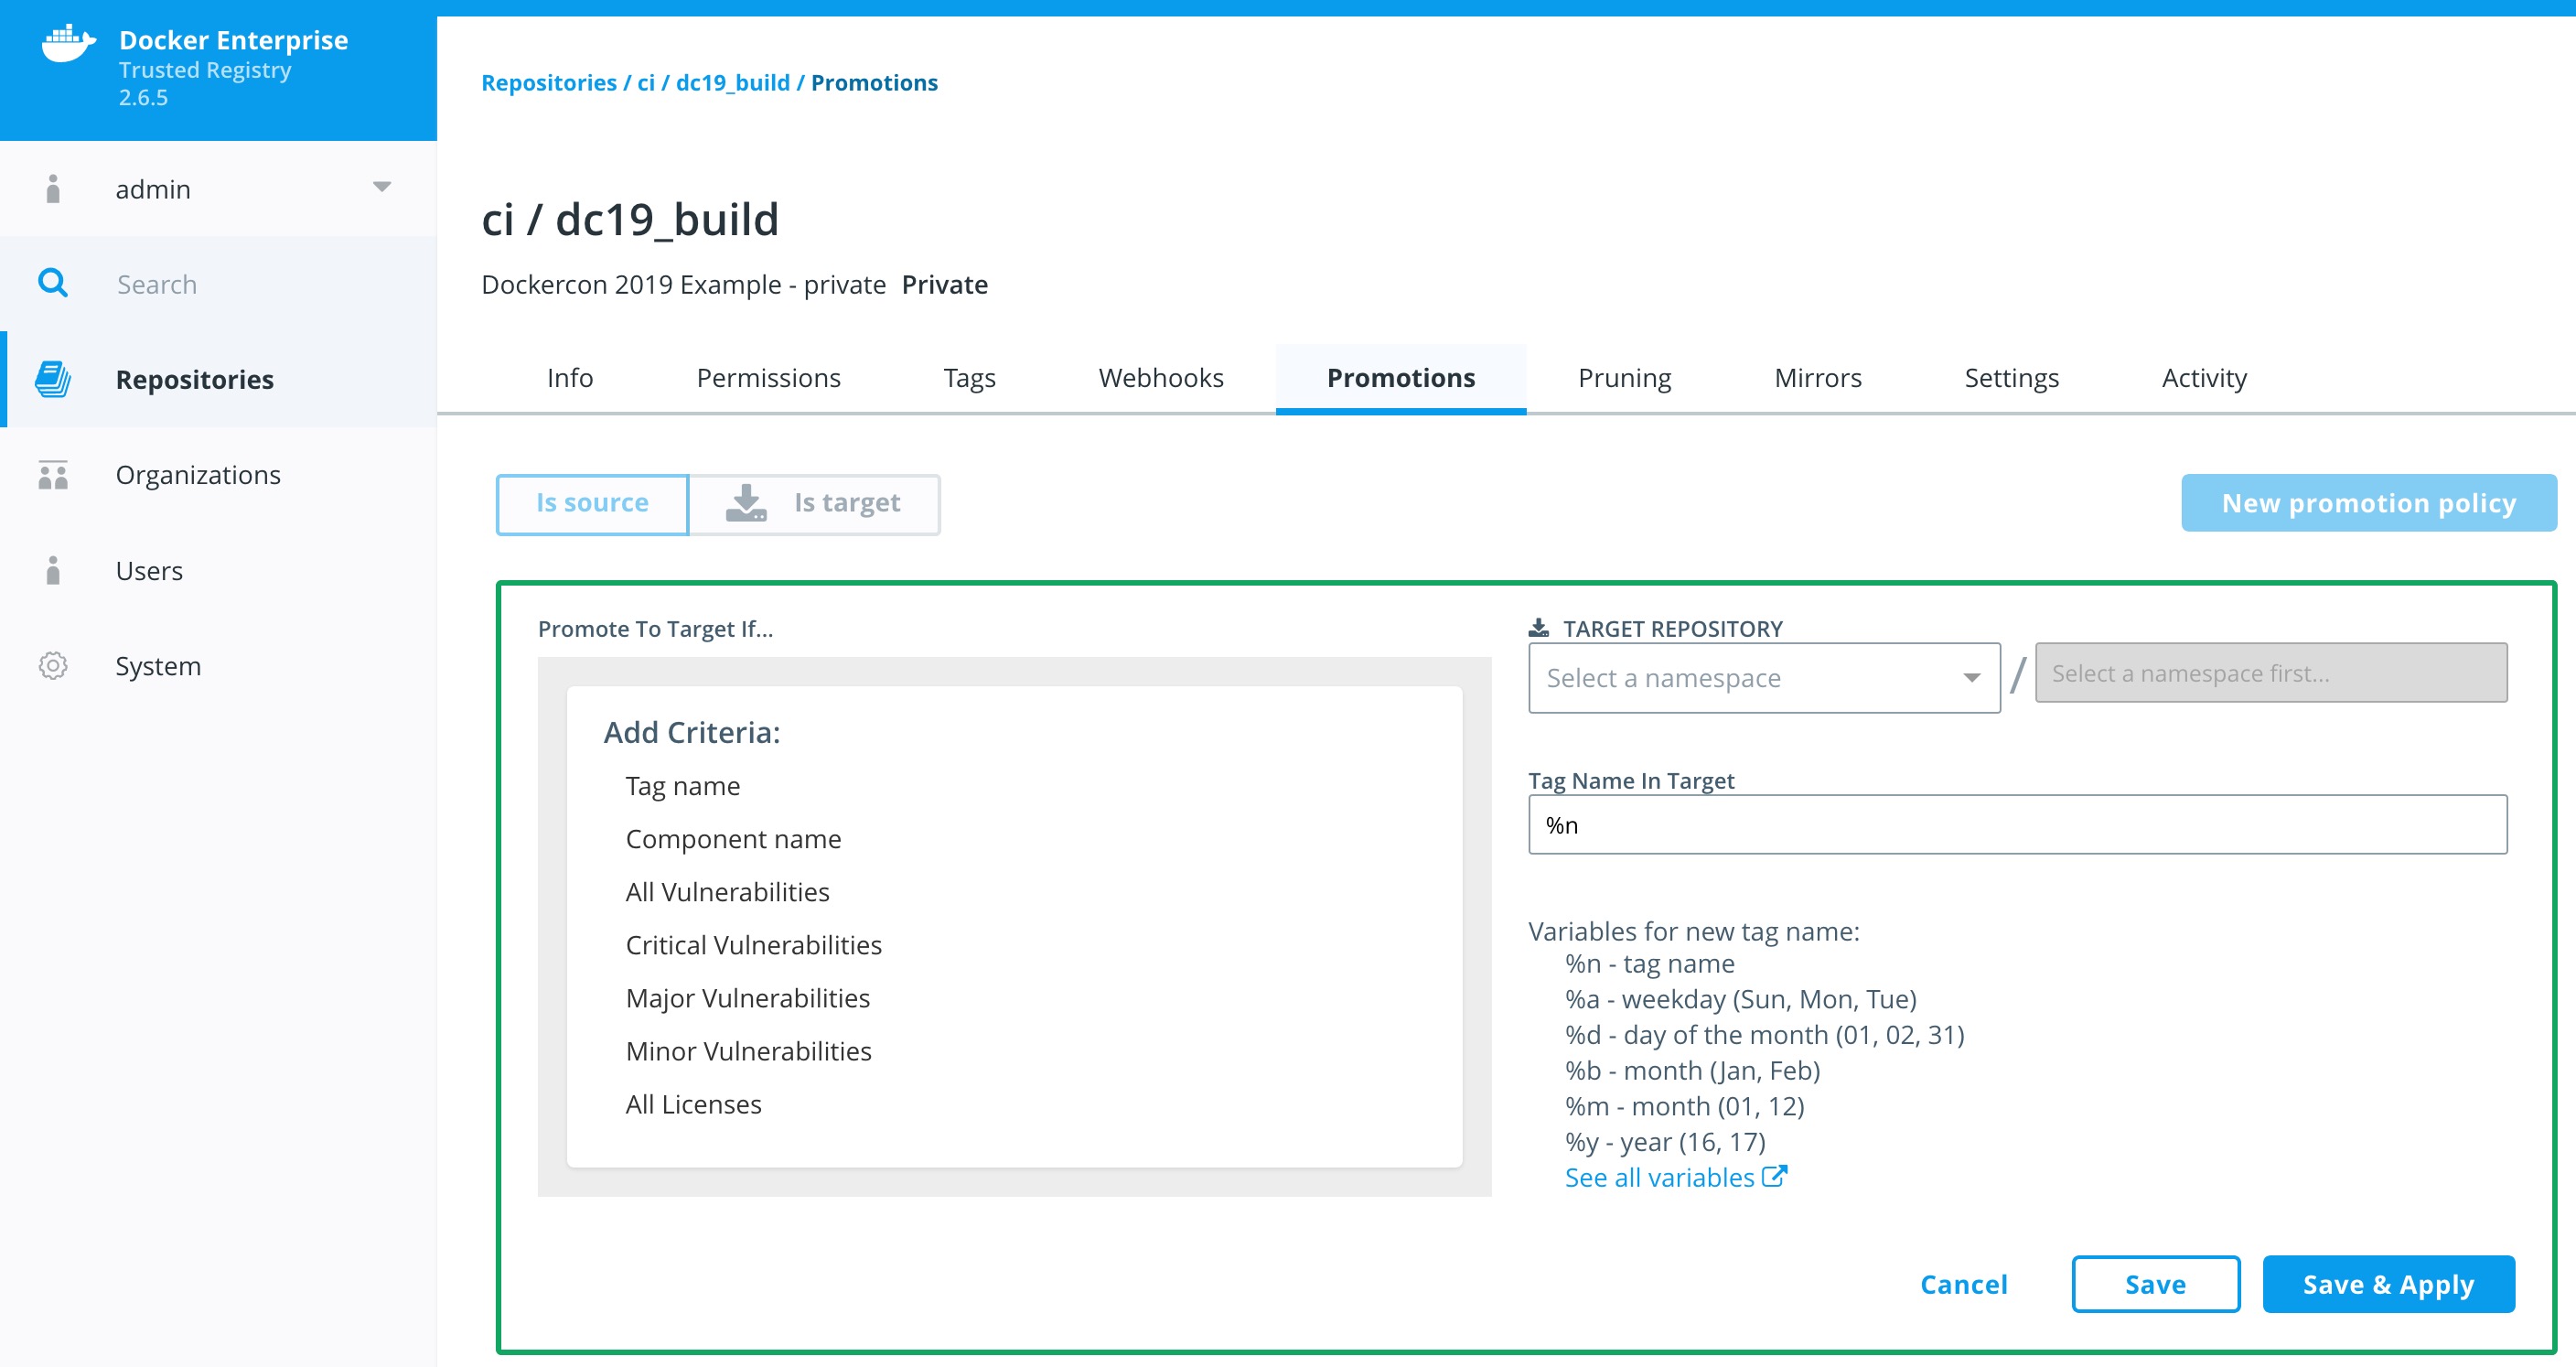Click the Docker whale logo icon

68,44
